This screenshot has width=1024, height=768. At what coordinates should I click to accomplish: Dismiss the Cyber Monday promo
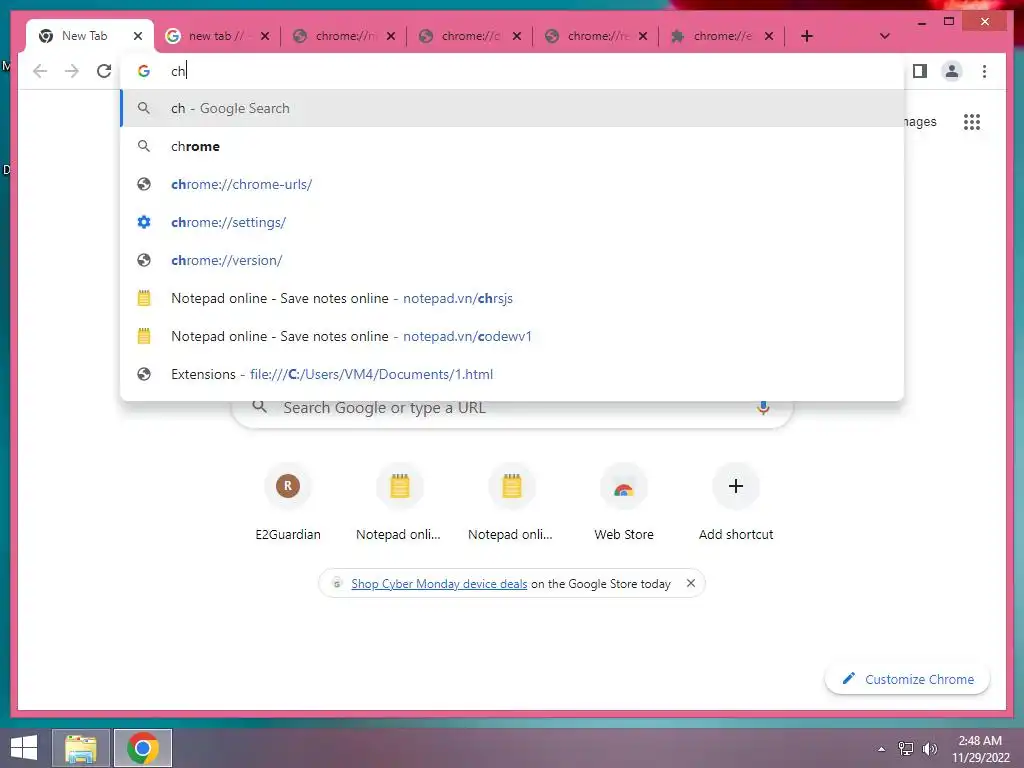pos(690,583)
